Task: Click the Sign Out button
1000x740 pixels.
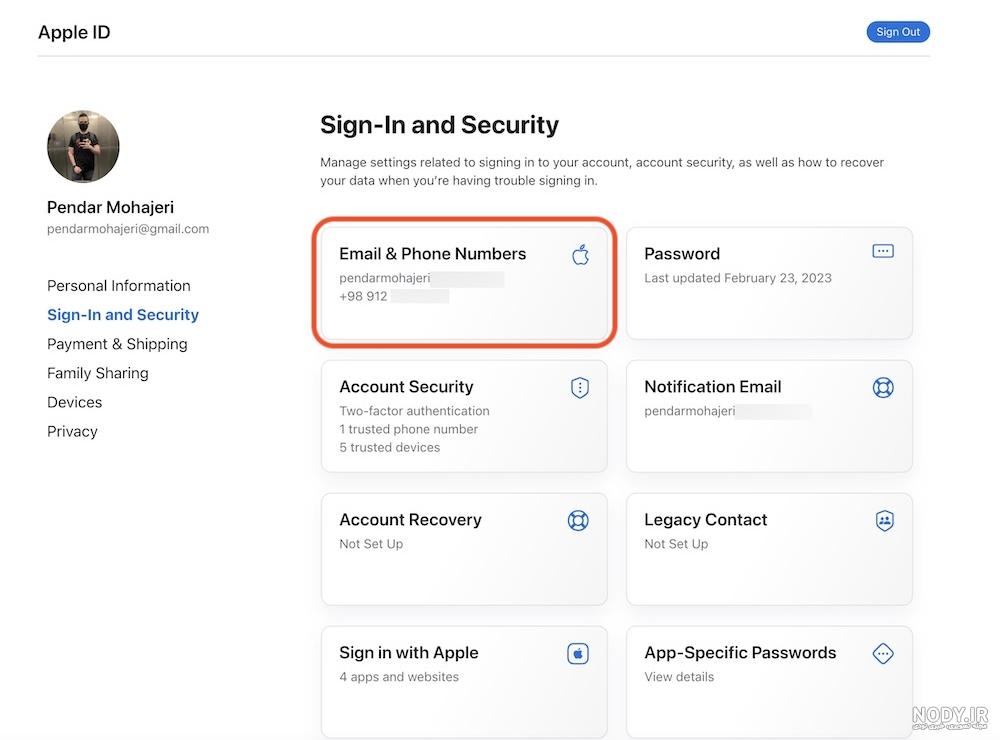Action: pyautogui.click(x=898, y=32)
